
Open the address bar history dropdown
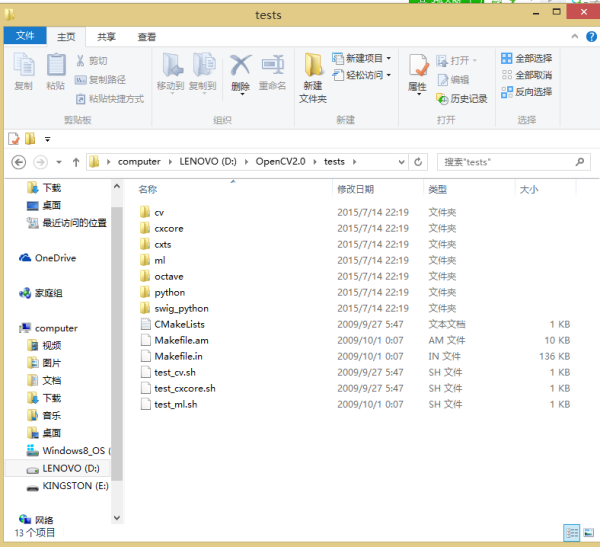click(x=401, y=162)
